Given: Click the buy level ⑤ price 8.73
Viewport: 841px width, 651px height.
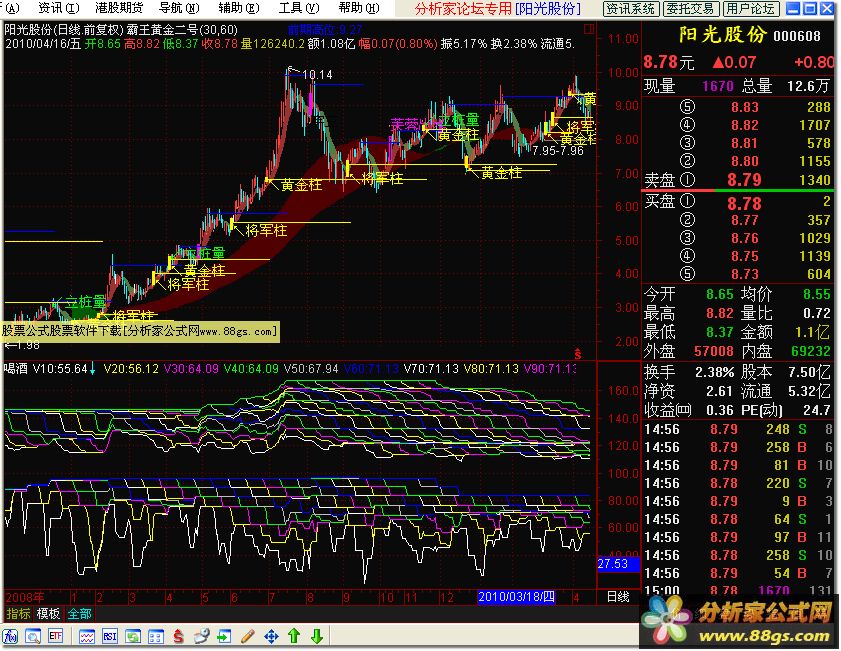Looking at the screenshot, I should (744, 274).
